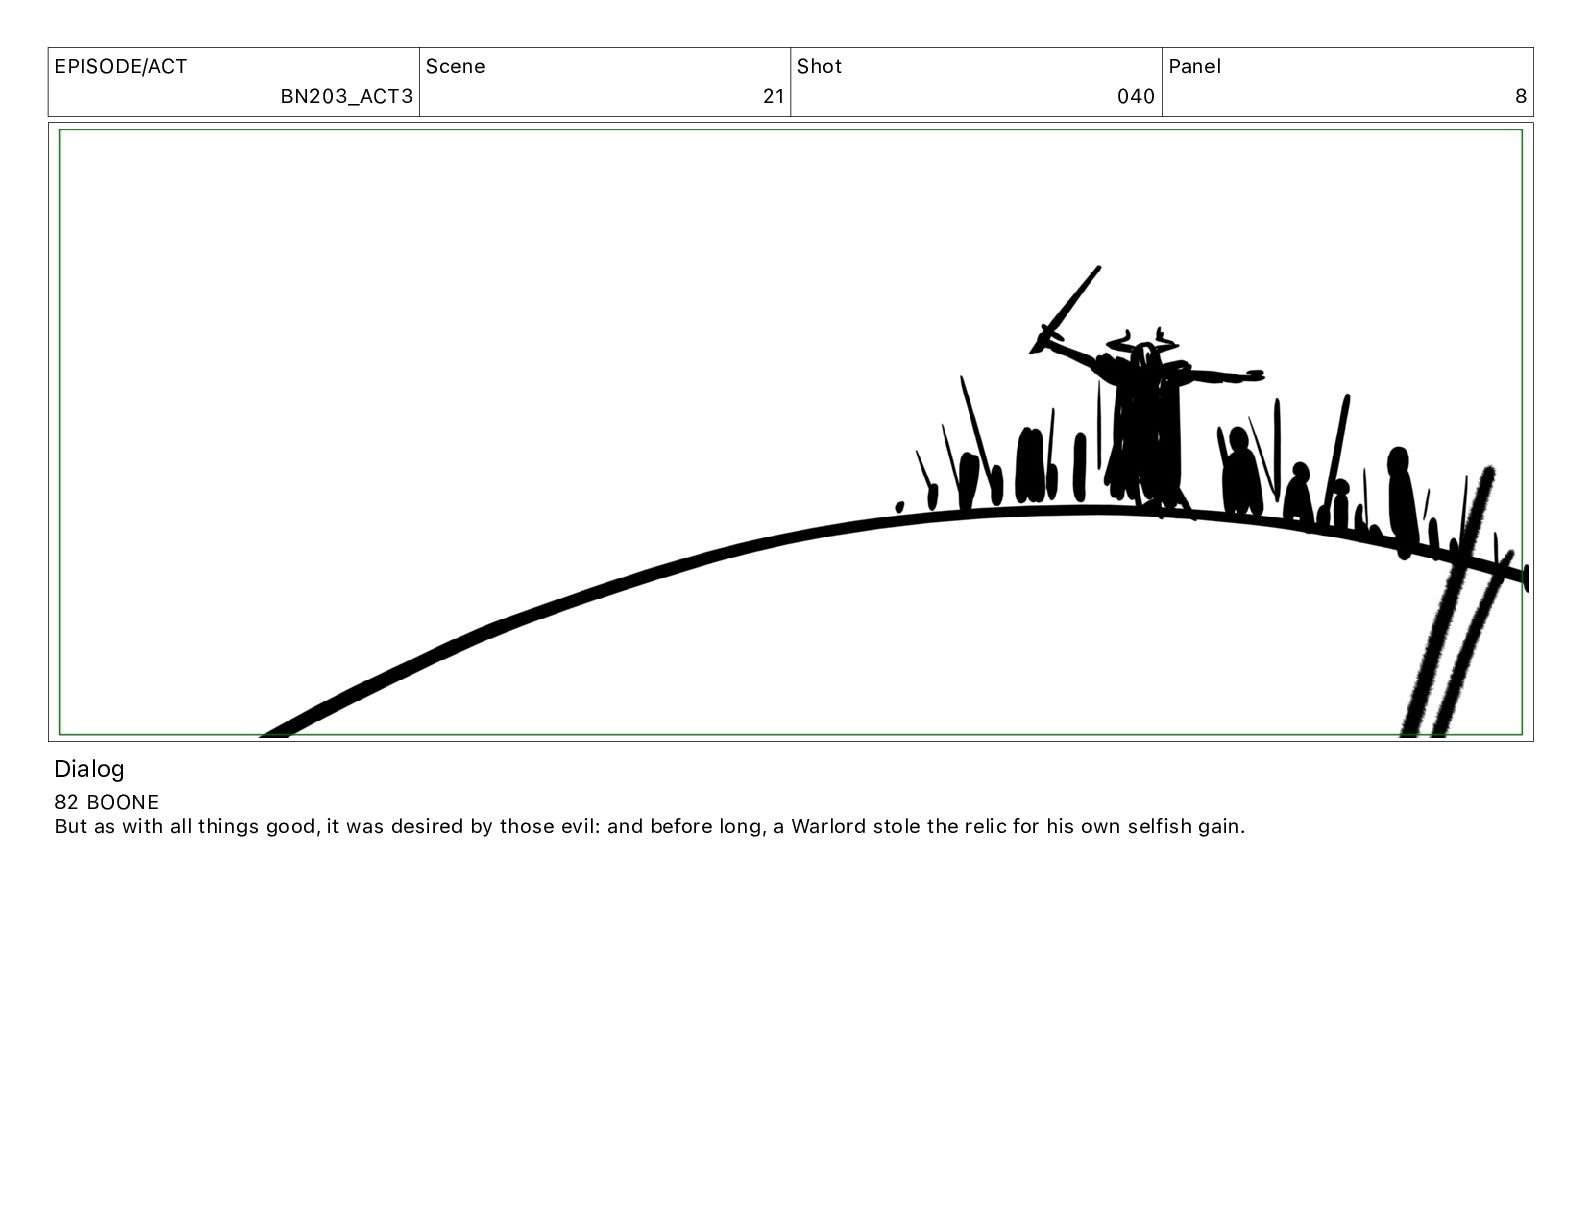Click the Shot header label
Screen dimensions: 1584x1224
click(820, 67)
